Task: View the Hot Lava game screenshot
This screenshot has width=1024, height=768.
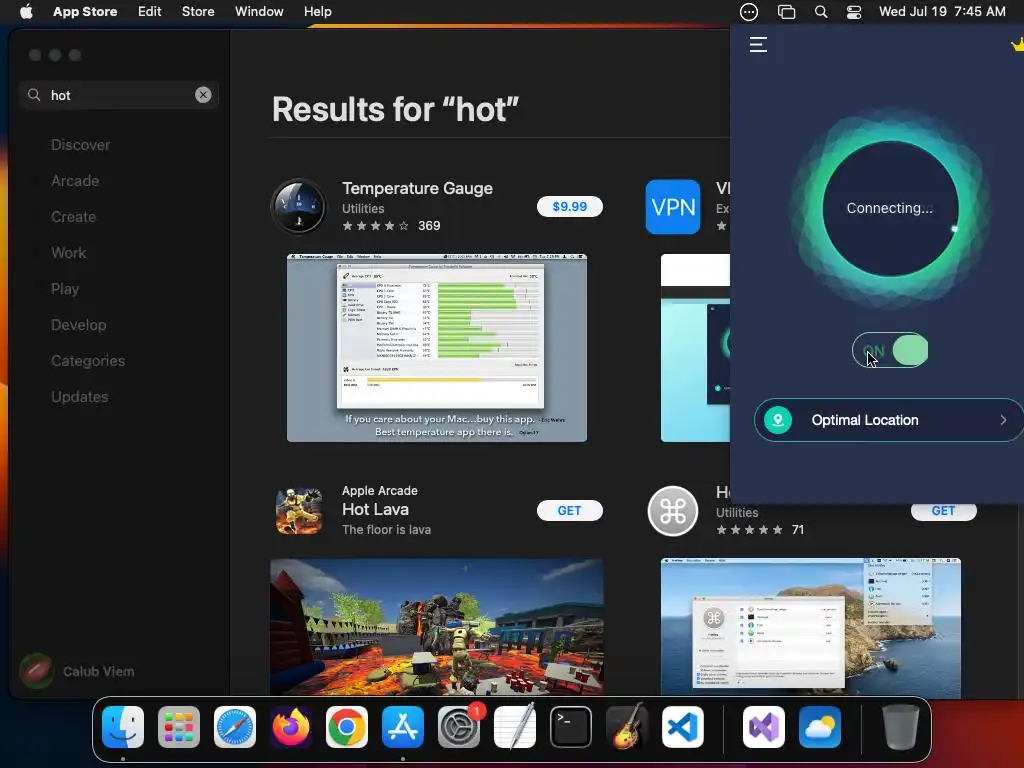Action: (437, 627)
